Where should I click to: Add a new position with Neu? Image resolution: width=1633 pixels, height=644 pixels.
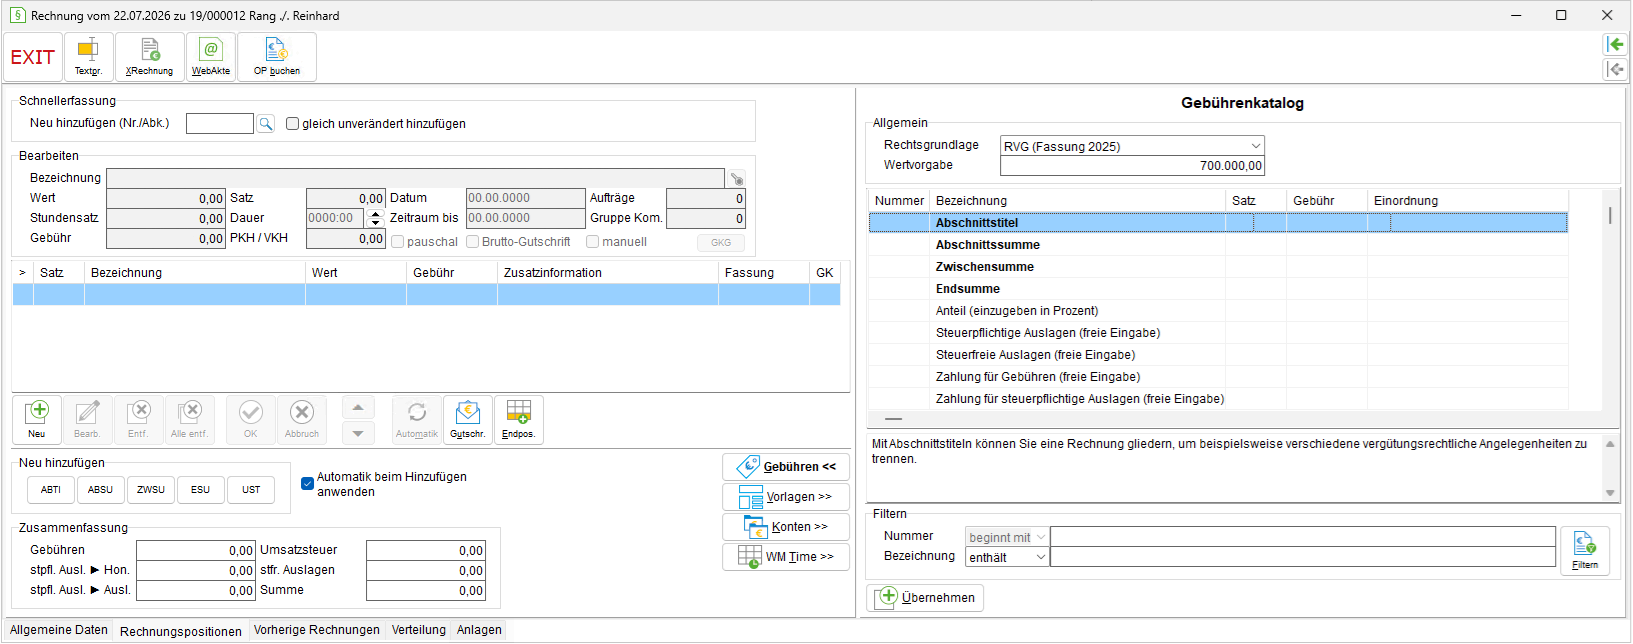pos(37,420)
